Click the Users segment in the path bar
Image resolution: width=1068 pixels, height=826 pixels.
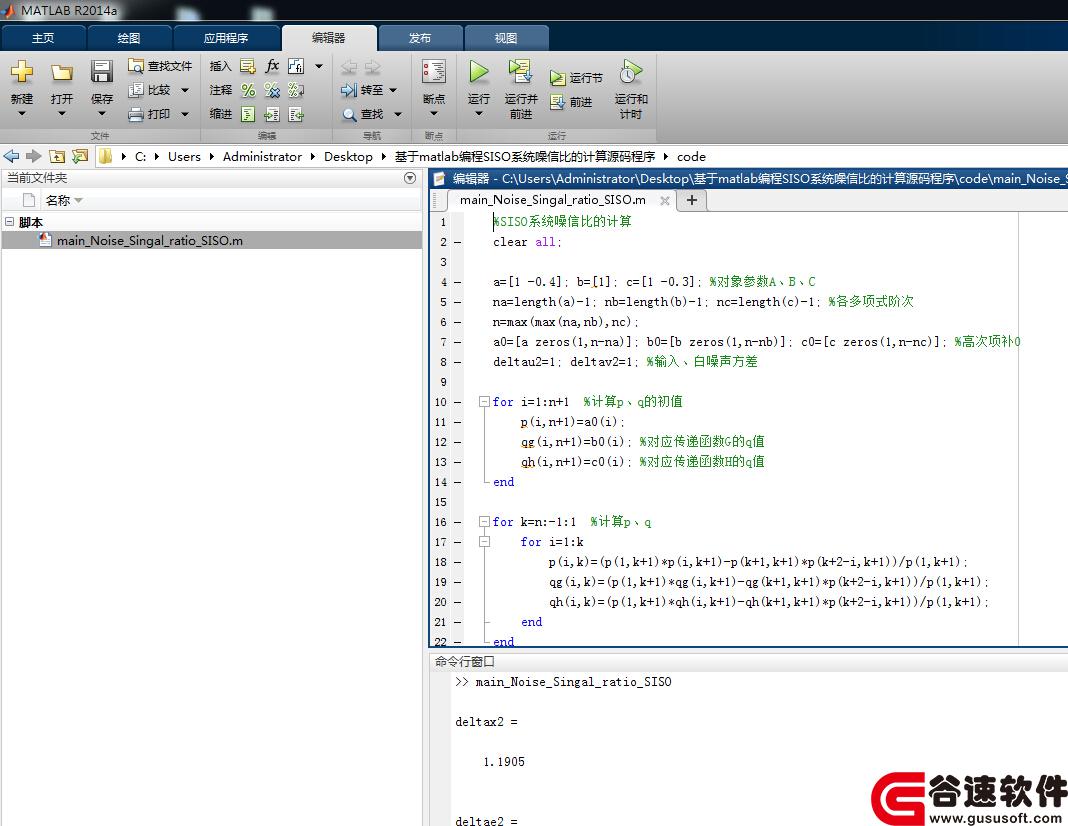[x=184, y=157]
